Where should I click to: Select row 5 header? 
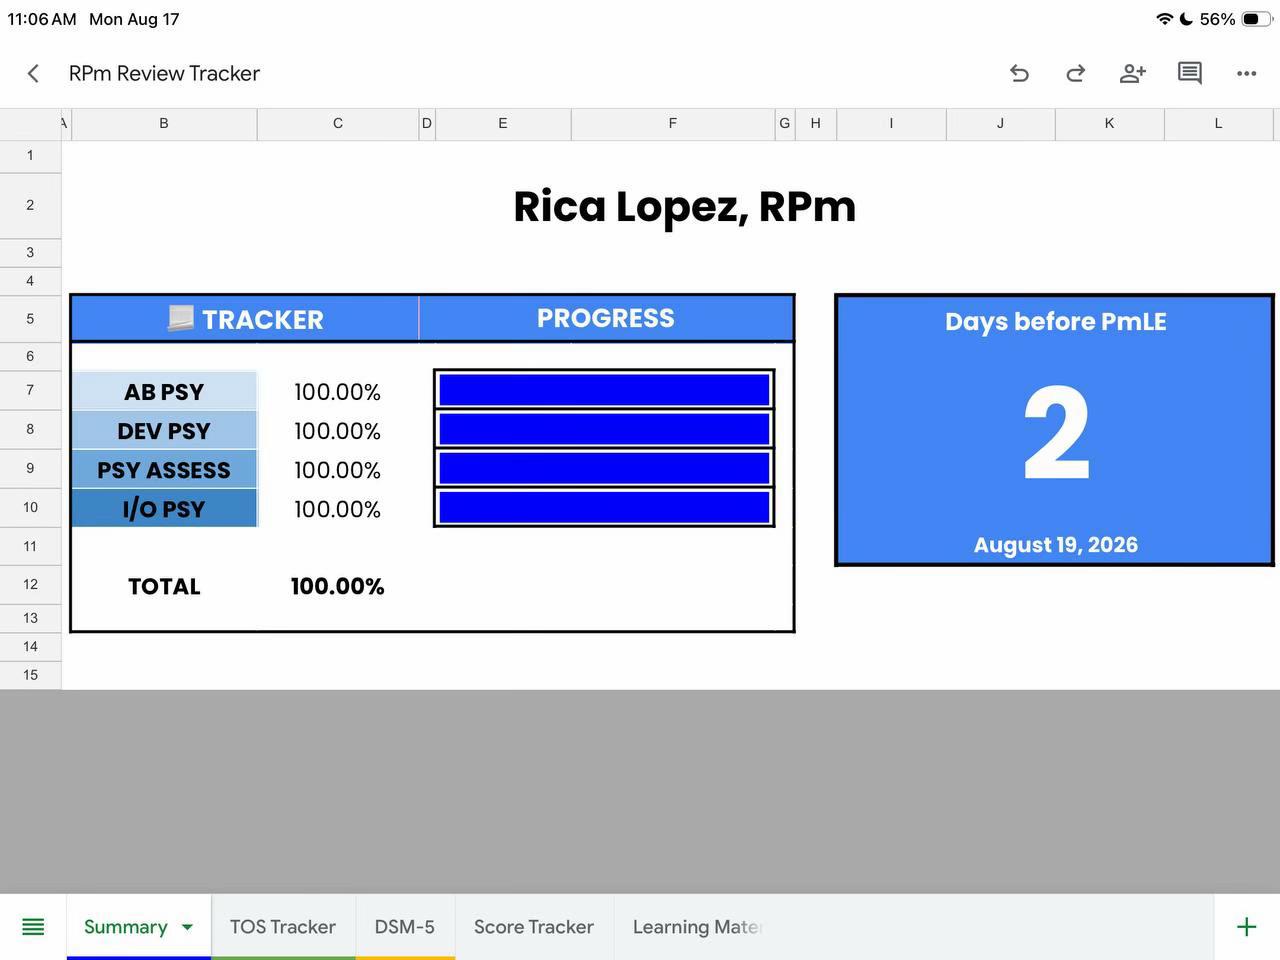[30, 318]
